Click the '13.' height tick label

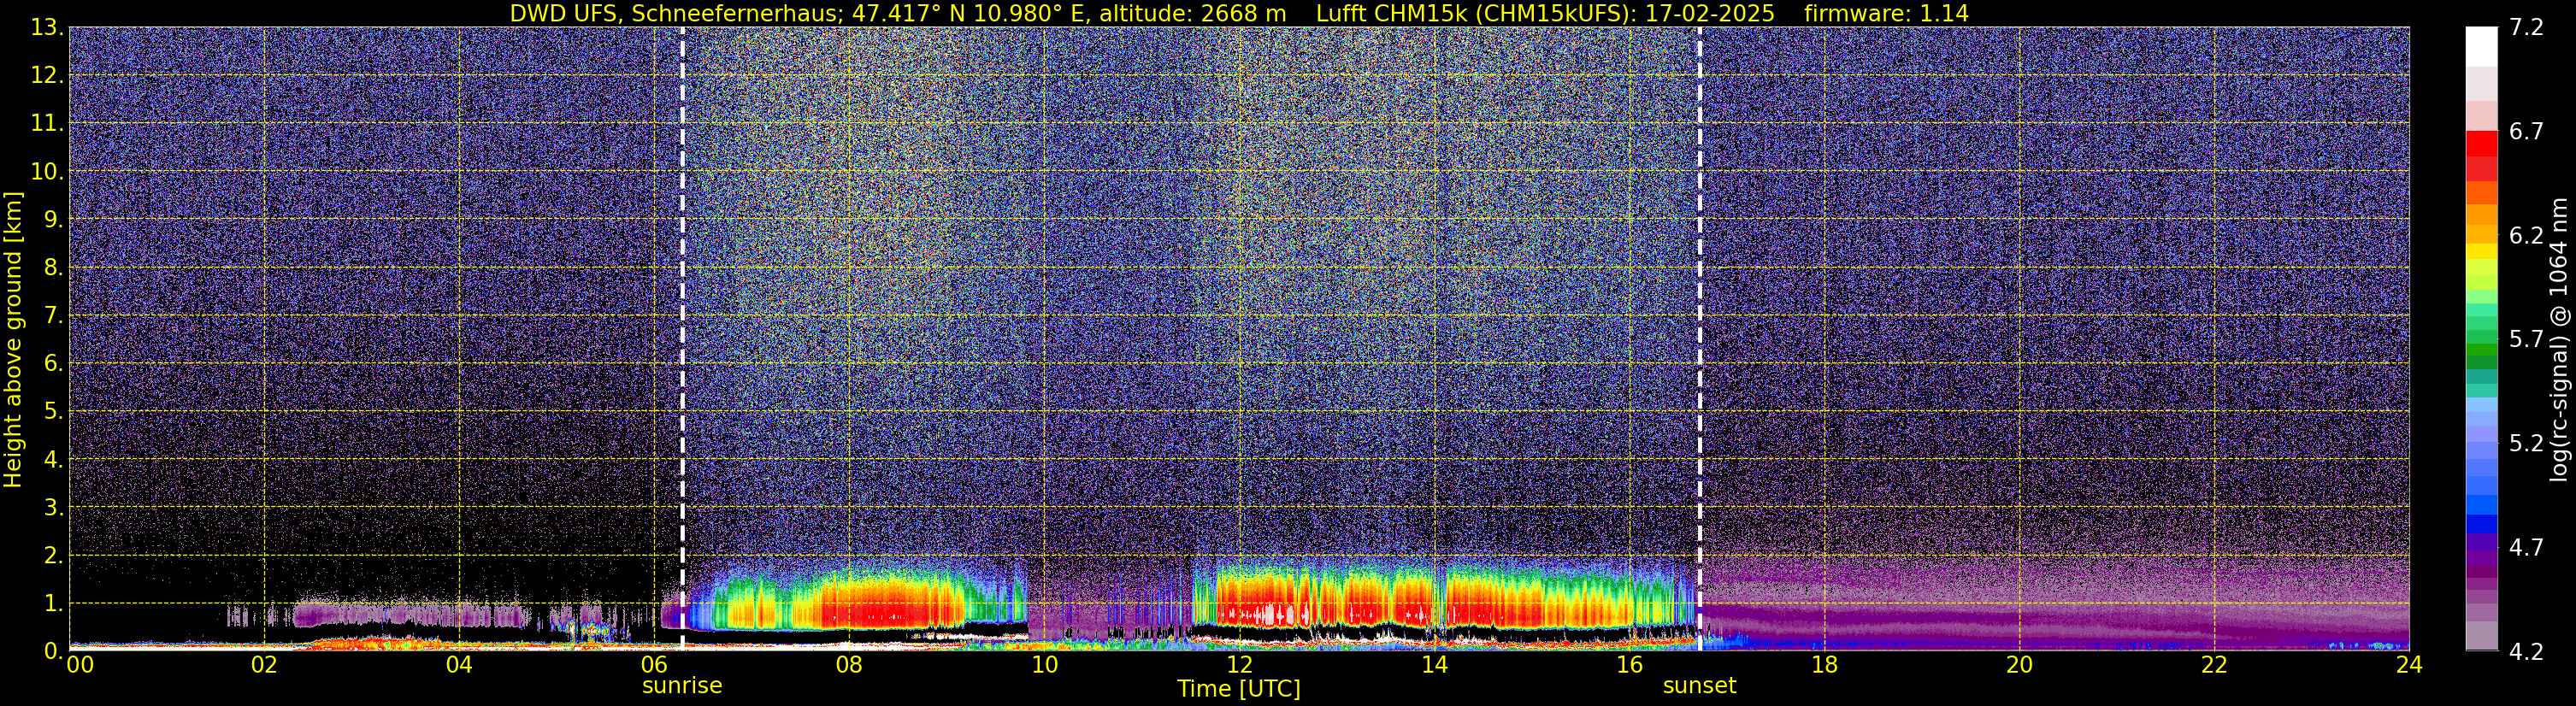[x=47, y=28]
